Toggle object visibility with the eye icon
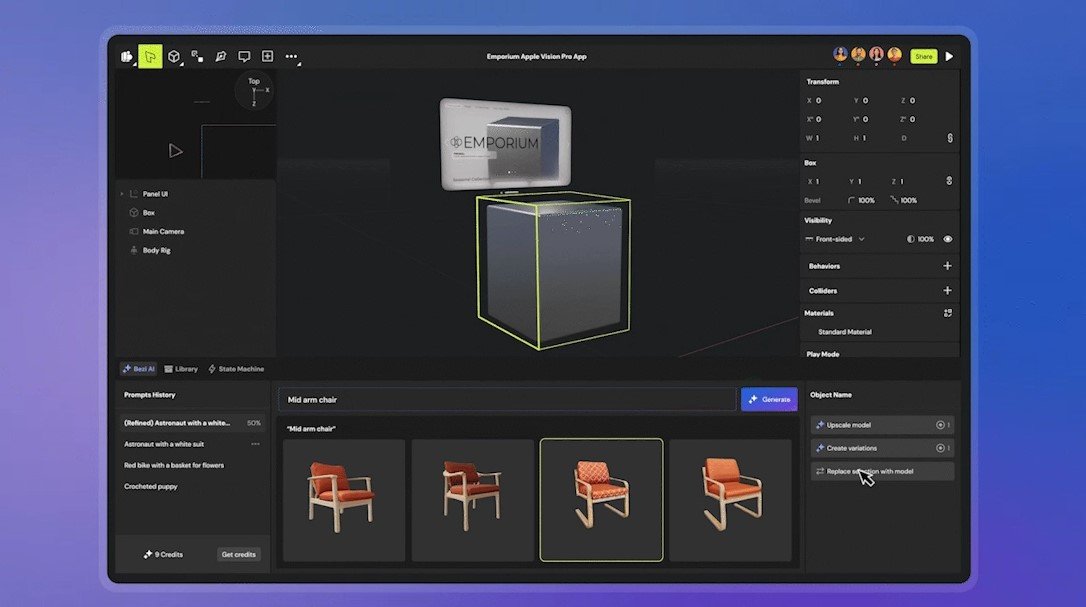The height and width of the screenshot is (607, 1086). [x=948, y=239]
